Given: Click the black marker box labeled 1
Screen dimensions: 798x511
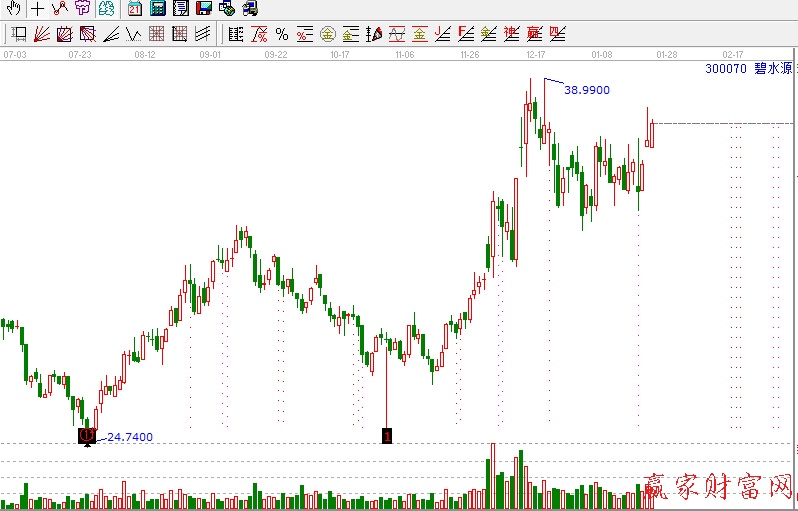Looking at the screenshot, I should click(x=387, y=435).
